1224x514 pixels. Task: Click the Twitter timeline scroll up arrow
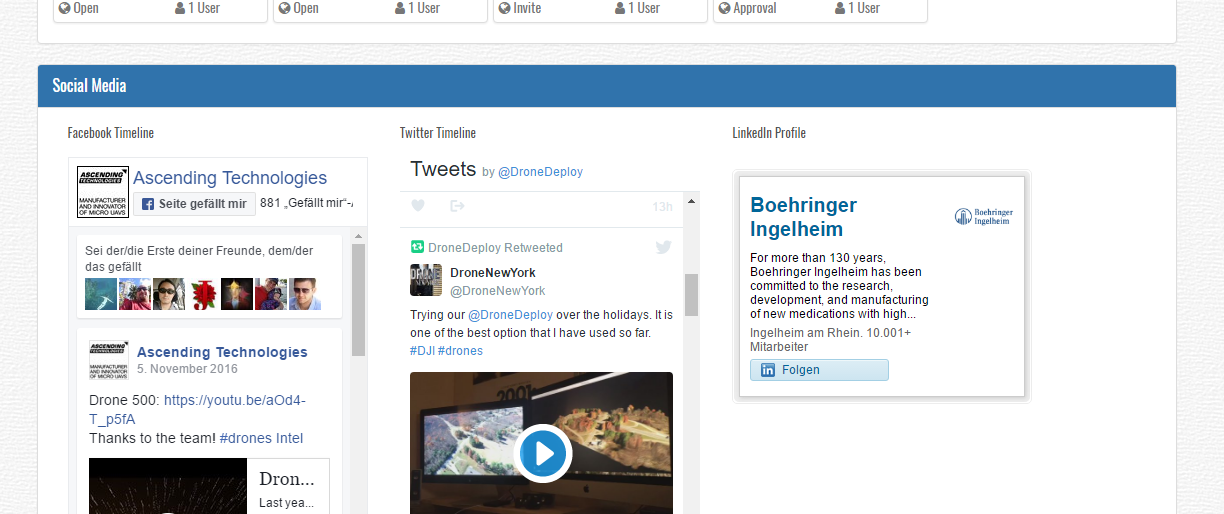click(691, 201)
